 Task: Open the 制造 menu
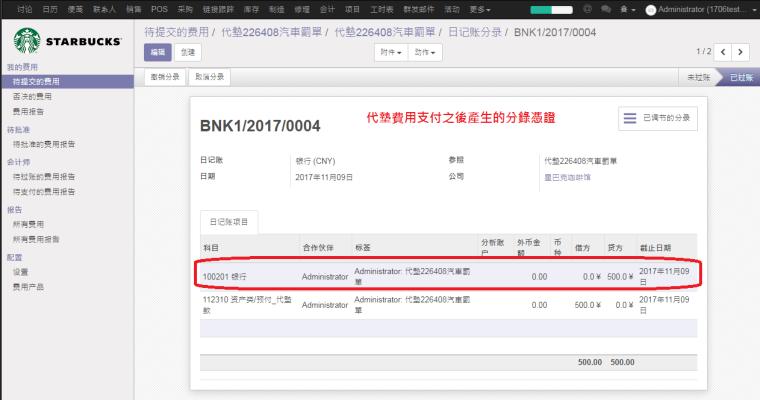(x=276, y=9)
